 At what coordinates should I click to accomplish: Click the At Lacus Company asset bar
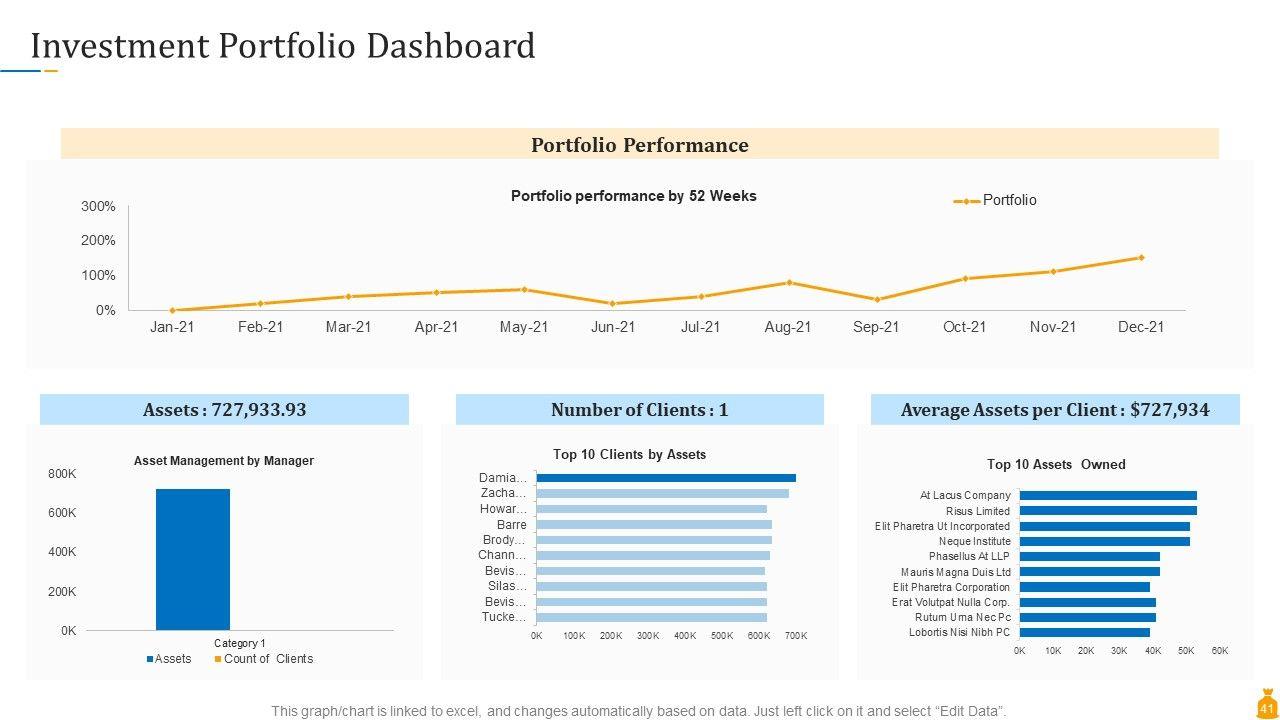click(x=1108, y=495)
